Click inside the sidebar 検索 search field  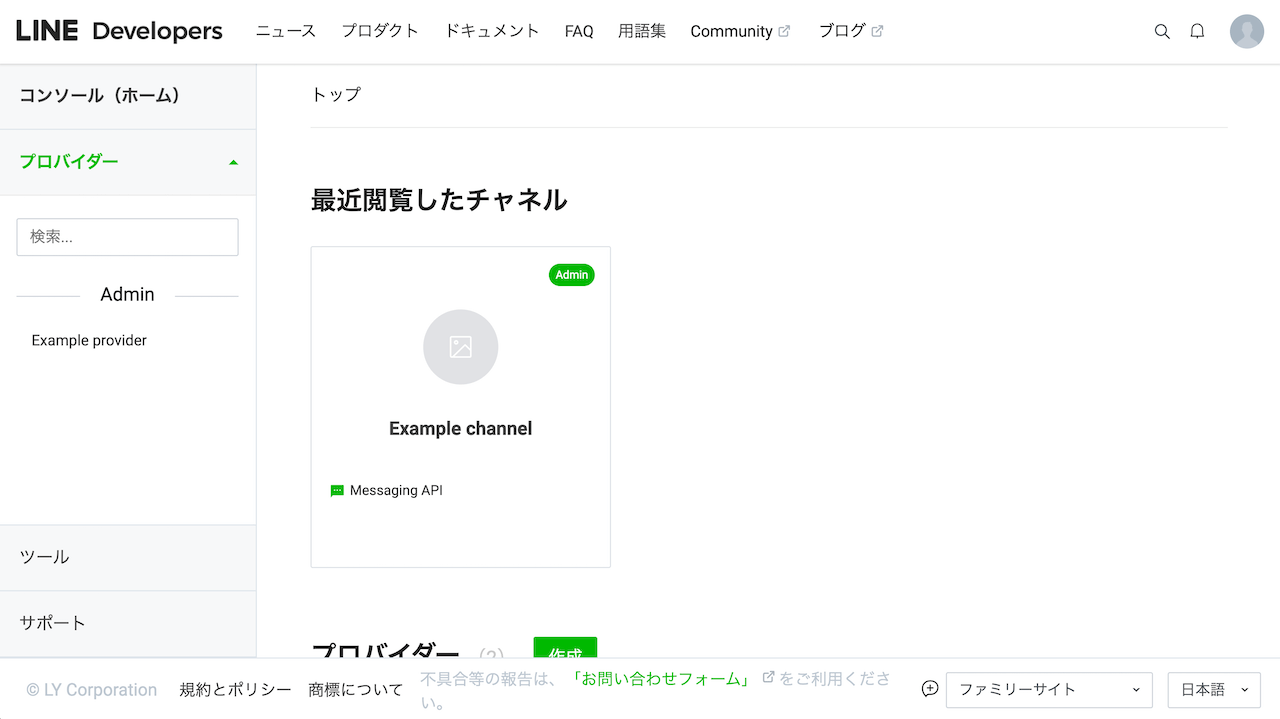click(x=127, y=237)
